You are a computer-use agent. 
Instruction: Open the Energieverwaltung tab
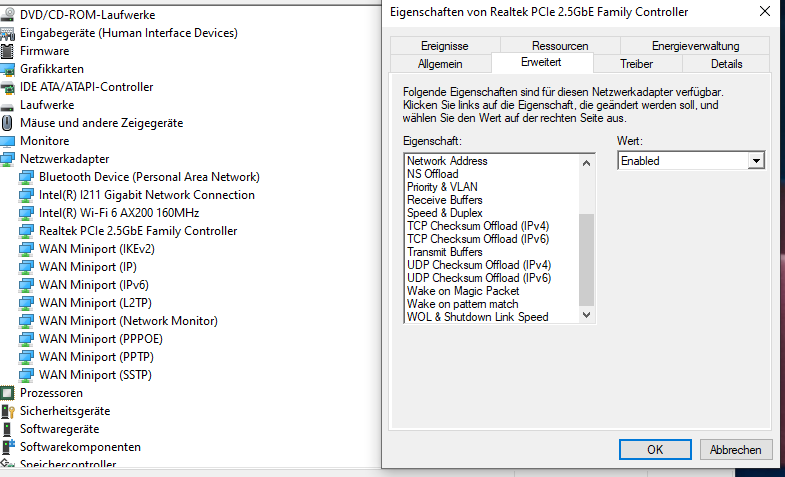point(695,46)
